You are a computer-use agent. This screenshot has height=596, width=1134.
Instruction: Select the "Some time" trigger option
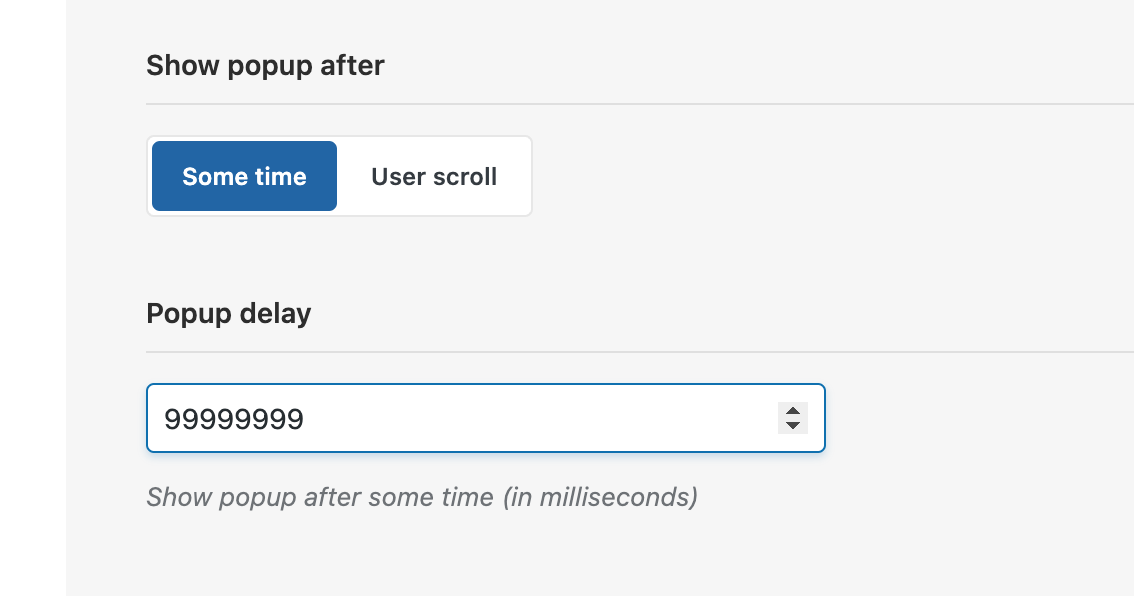point(244,177)
